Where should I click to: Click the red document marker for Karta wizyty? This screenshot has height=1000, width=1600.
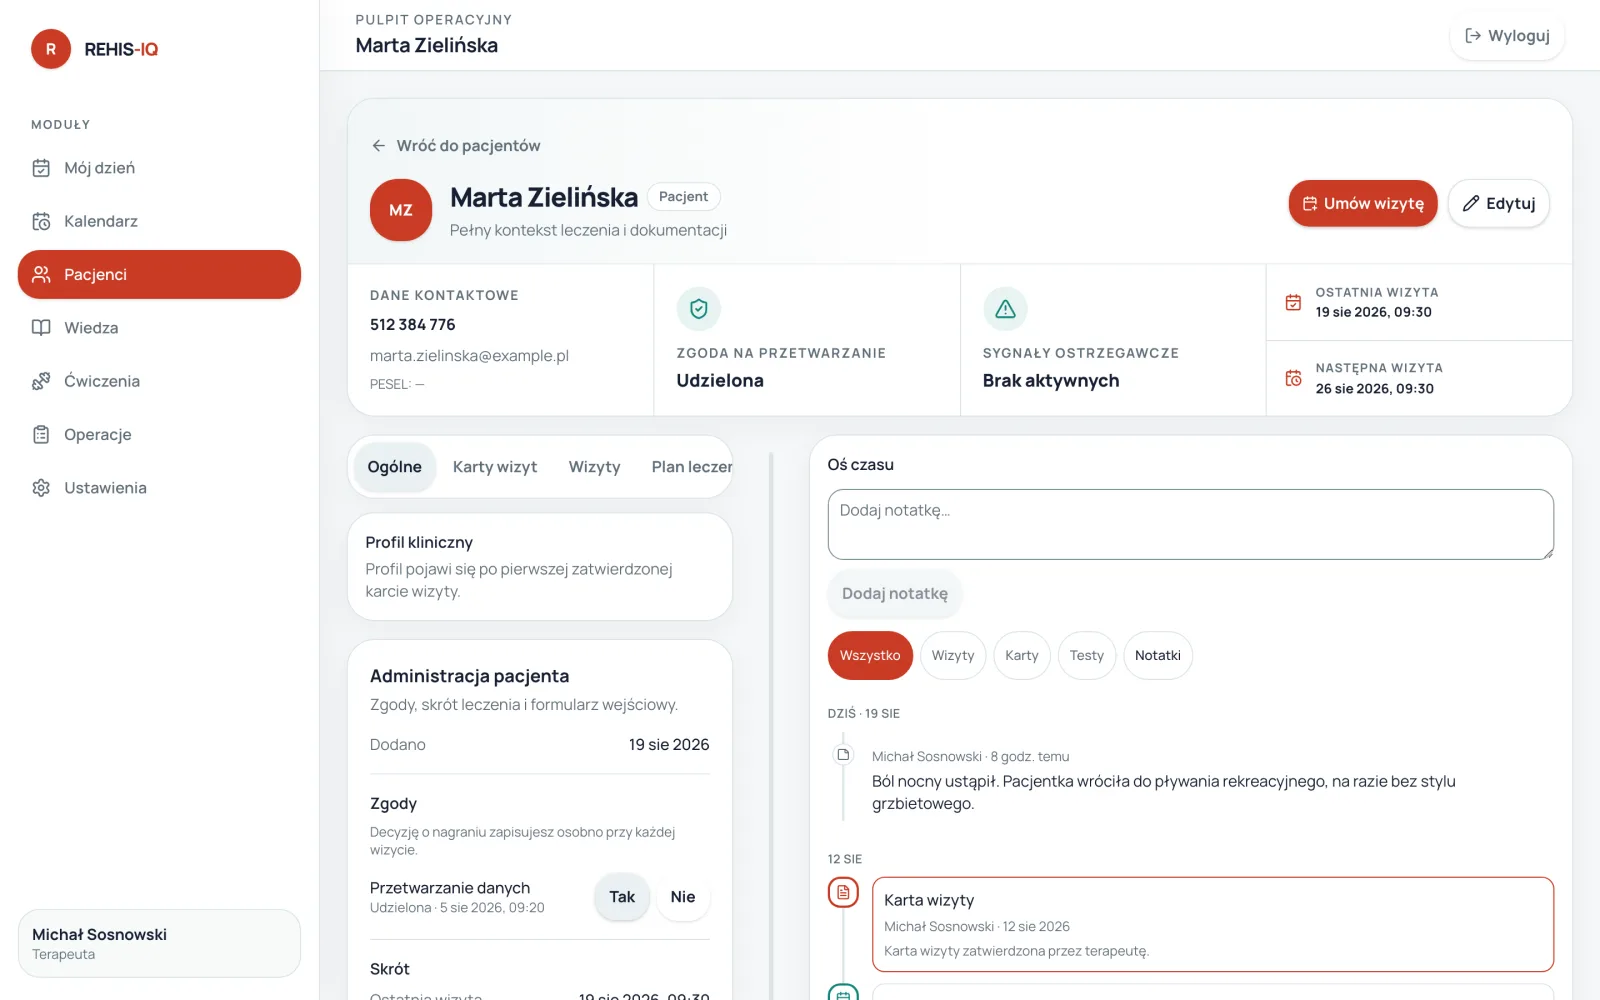pyautogui.click(x=843, y=892)
